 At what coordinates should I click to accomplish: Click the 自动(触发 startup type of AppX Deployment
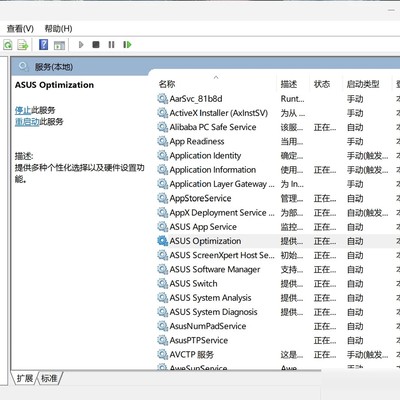[x=367, y=213]
